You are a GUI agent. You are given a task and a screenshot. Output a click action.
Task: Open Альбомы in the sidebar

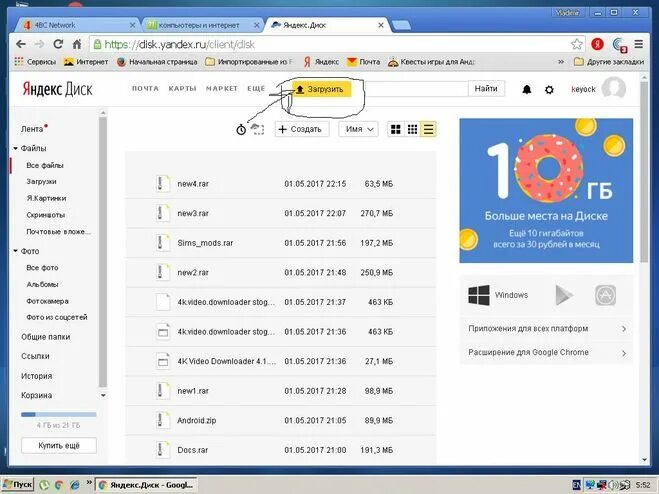click(42, 284)
